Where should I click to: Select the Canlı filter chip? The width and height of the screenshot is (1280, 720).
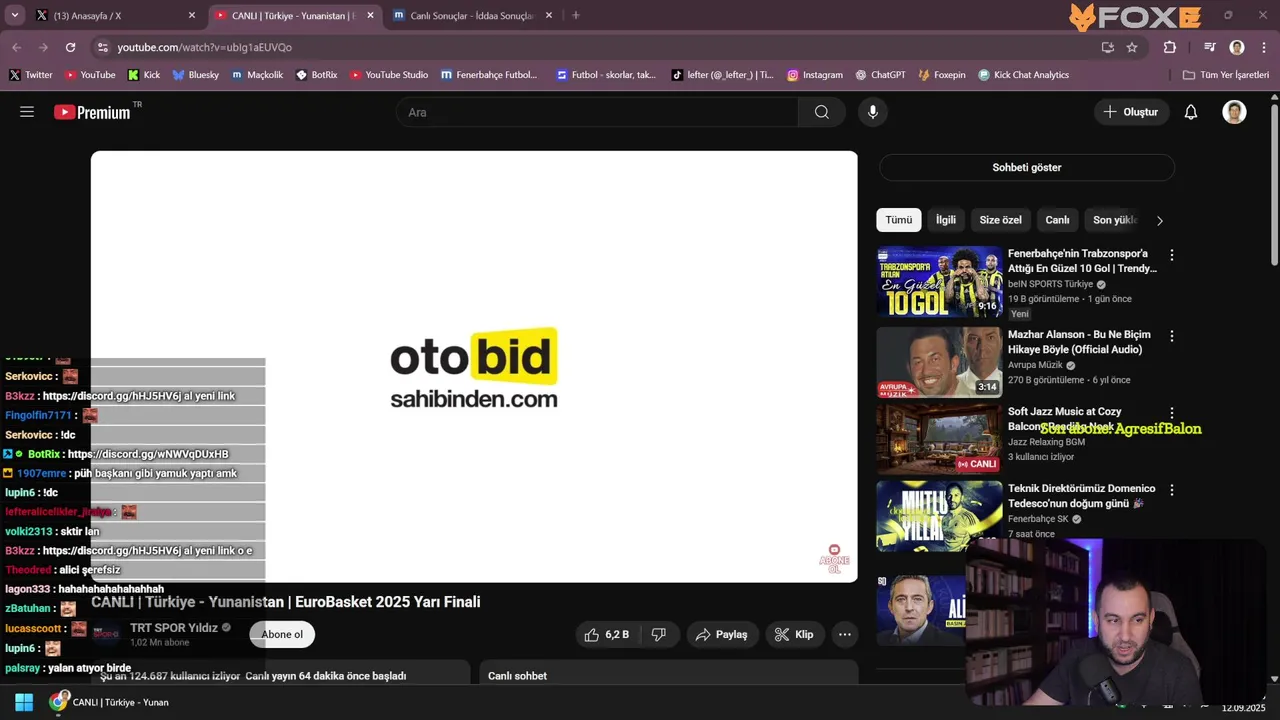(1057, 220)
